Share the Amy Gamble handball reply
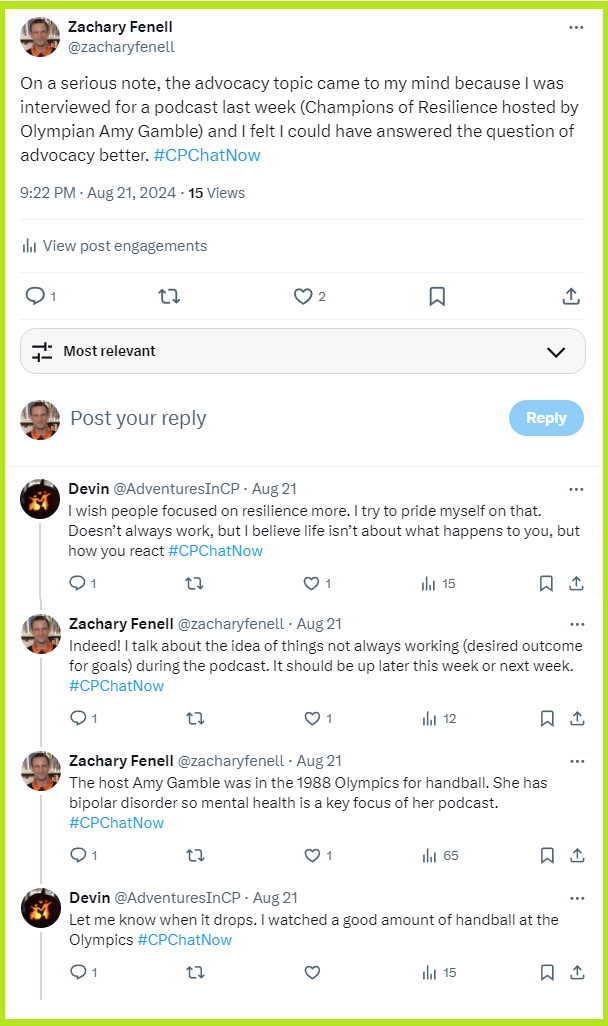This screenshot has height=1026, width=608. click(x=576, y=855)
